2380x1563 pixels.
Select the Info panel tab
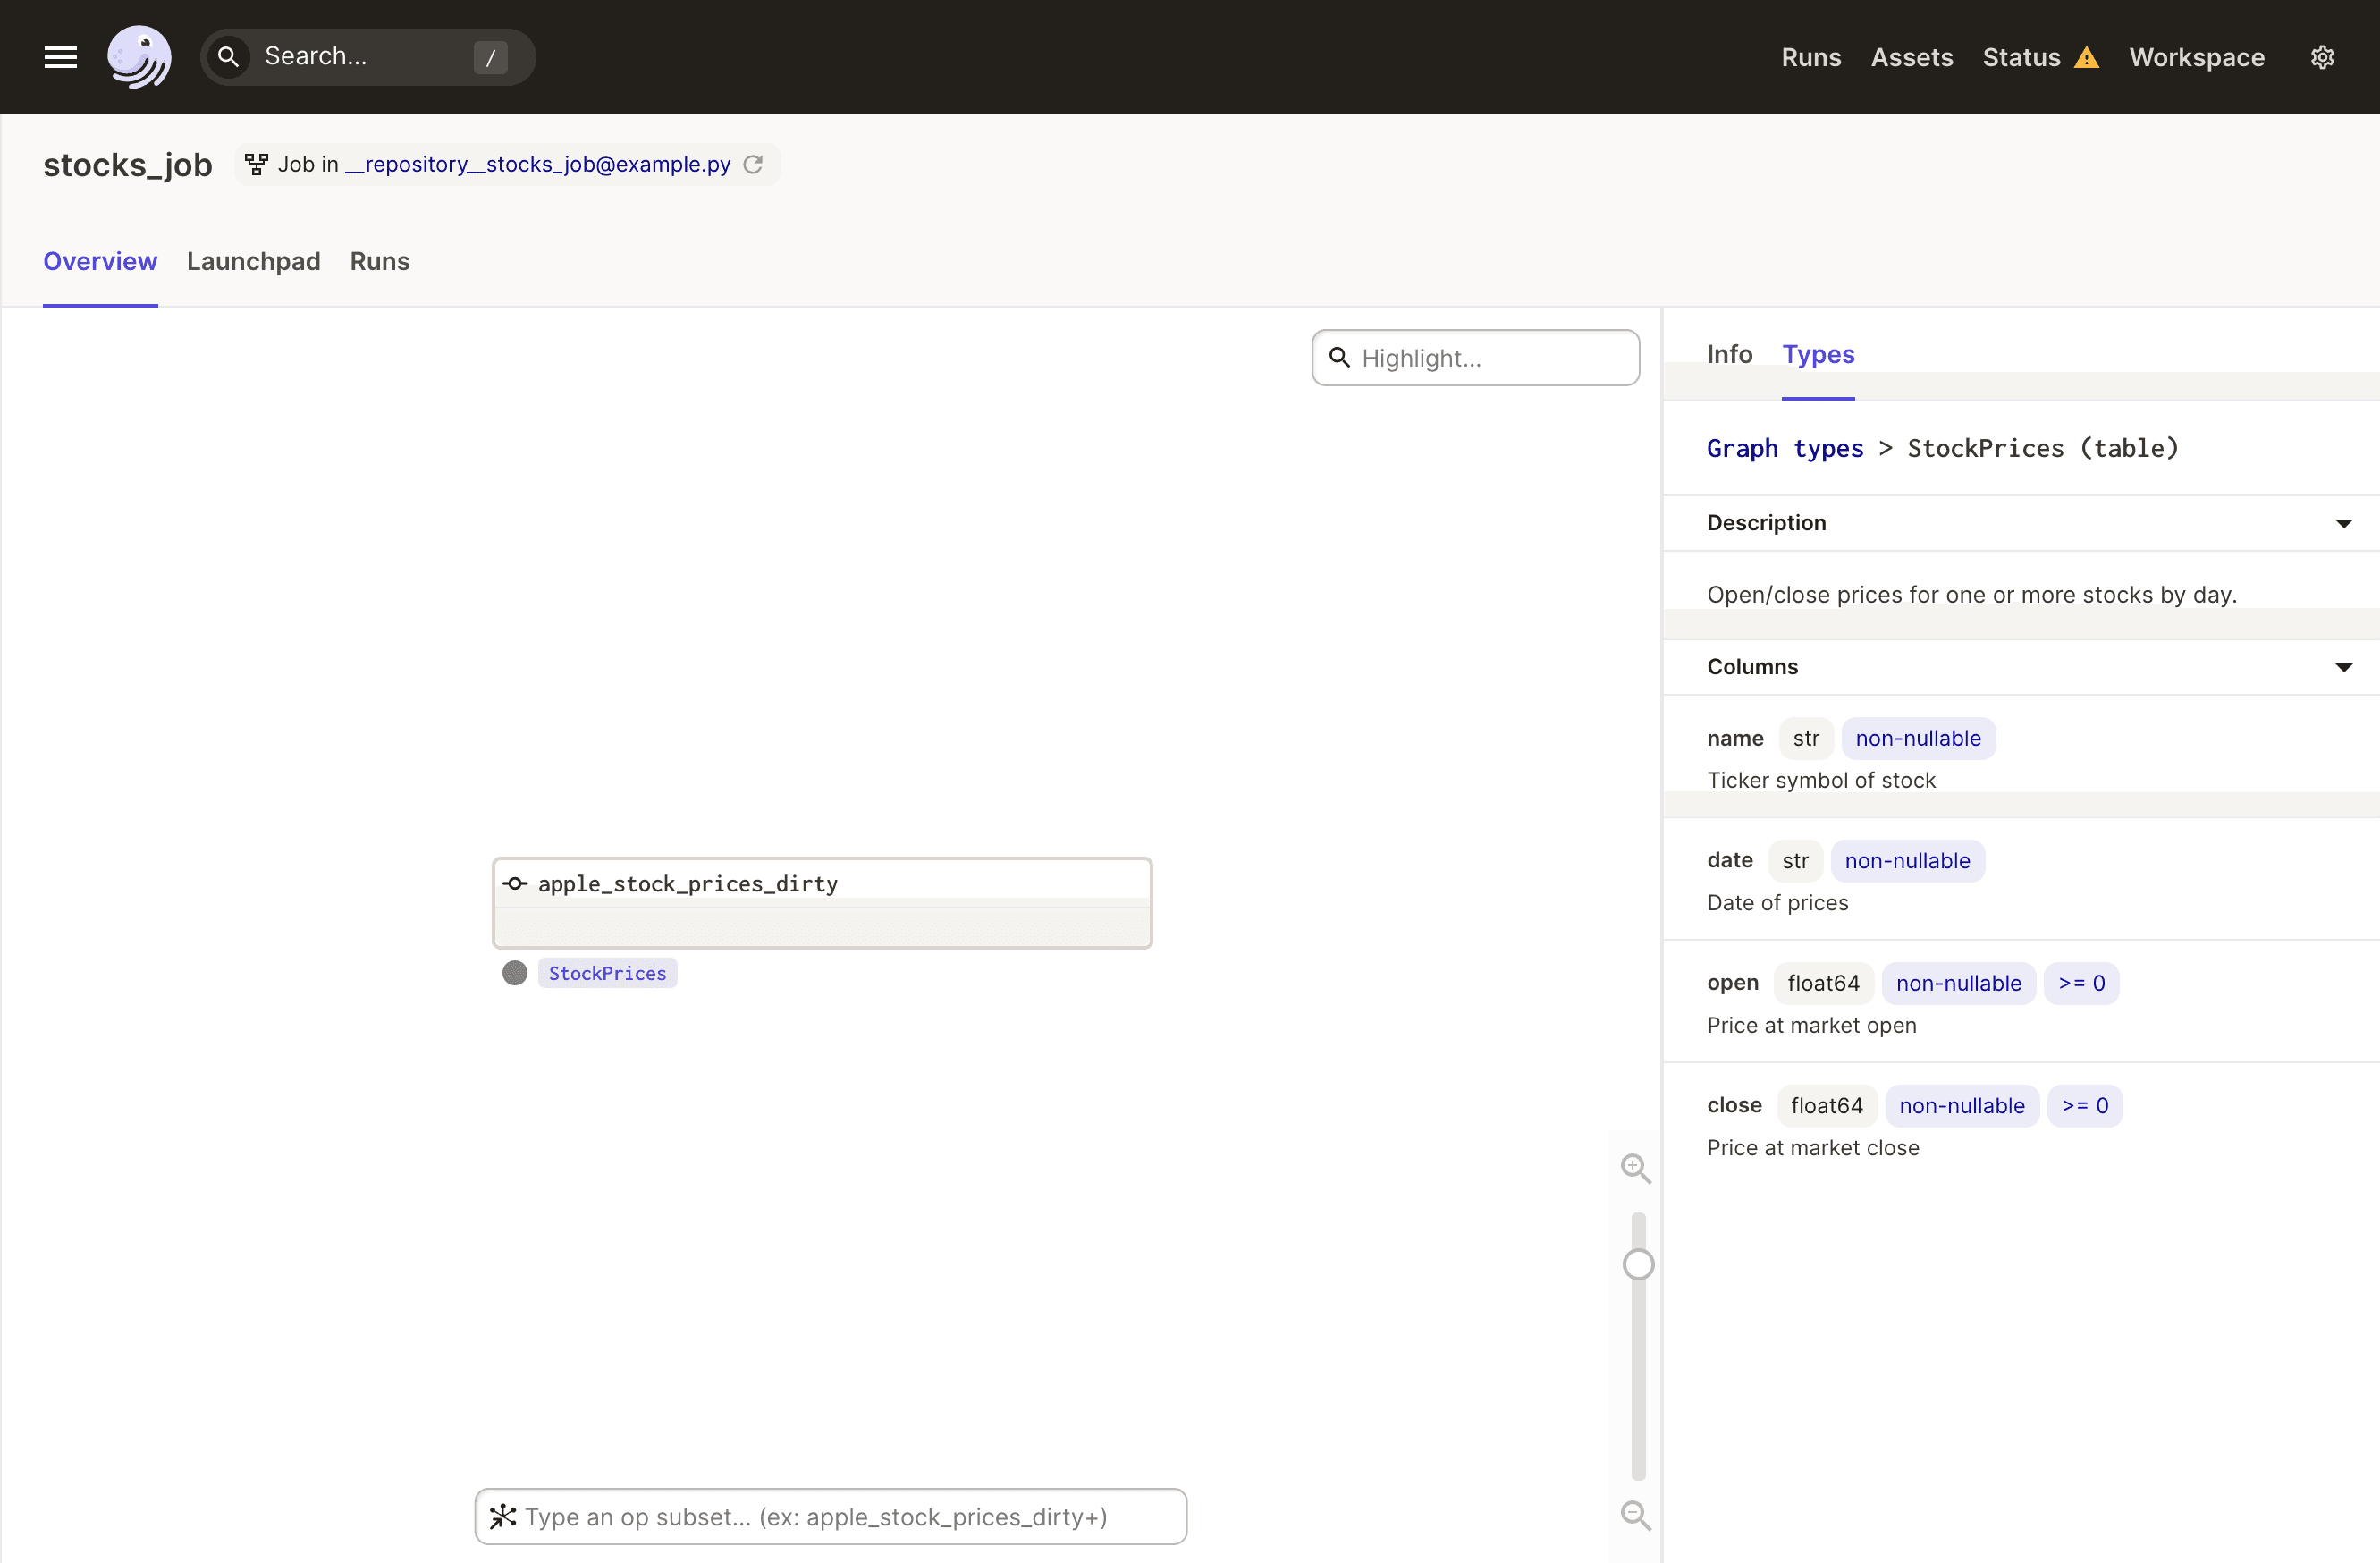pyautogui.click(x=1730, y=354)
